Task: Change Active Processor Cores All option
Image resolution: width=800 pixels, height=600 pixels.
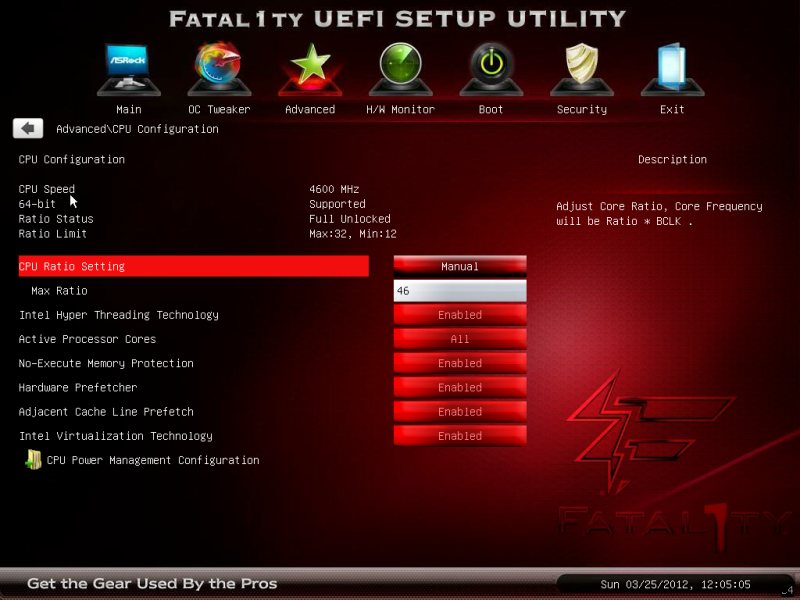Action: pyautogui.click(x=460, y=339)
